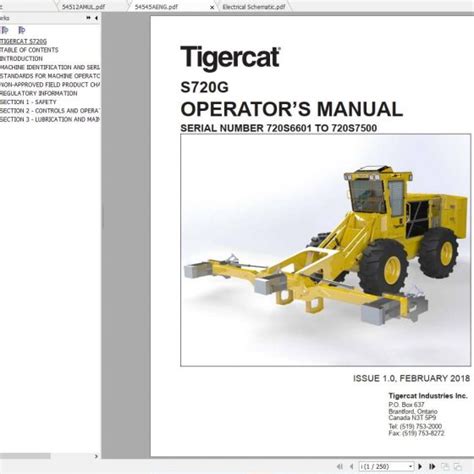Open the INTRODUCTION bookmark
This screenshot has height=474, width=474.
[21, 59]
